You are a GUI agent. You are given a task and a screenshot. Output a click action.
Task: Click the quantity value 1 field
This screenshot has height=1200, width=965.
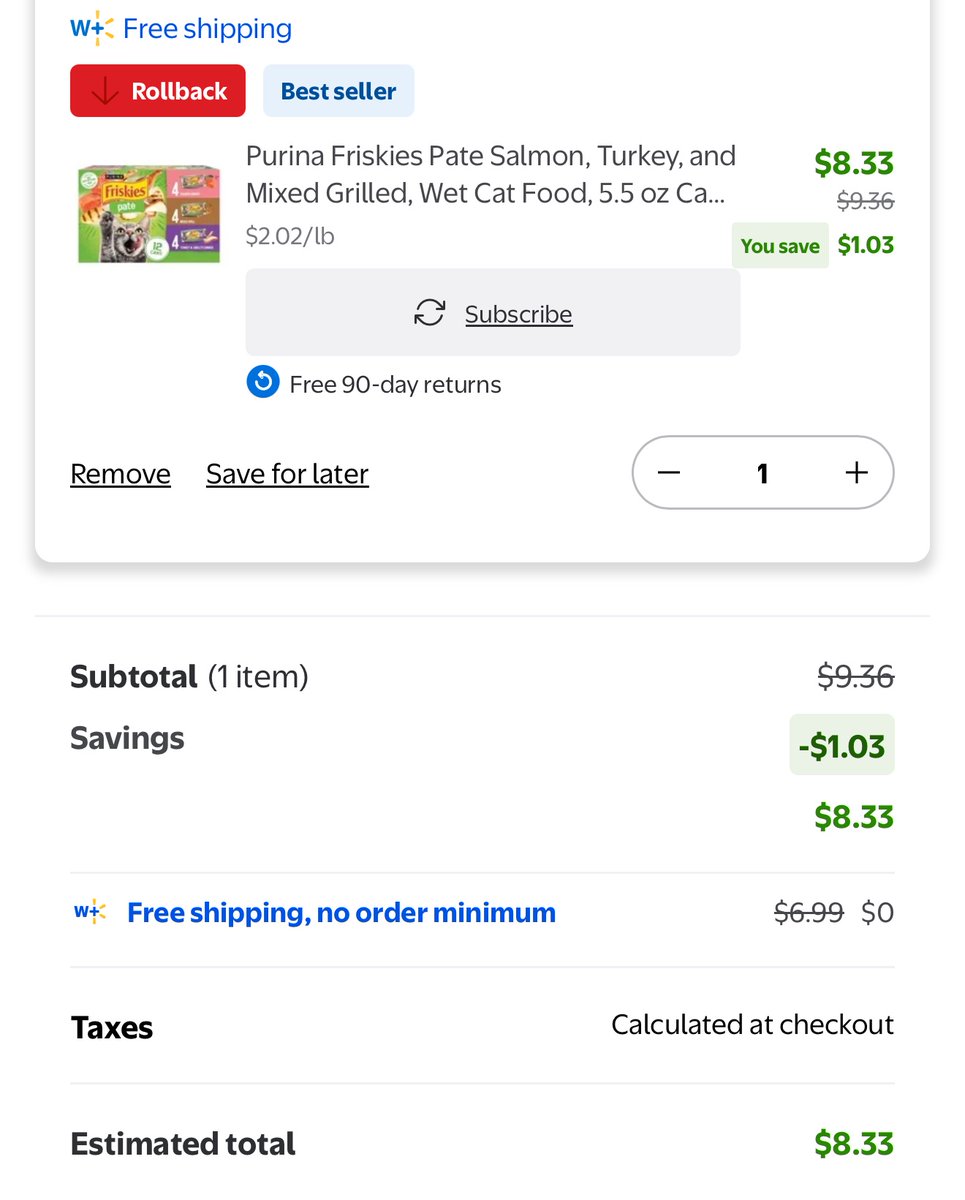[x=763, y=473]
